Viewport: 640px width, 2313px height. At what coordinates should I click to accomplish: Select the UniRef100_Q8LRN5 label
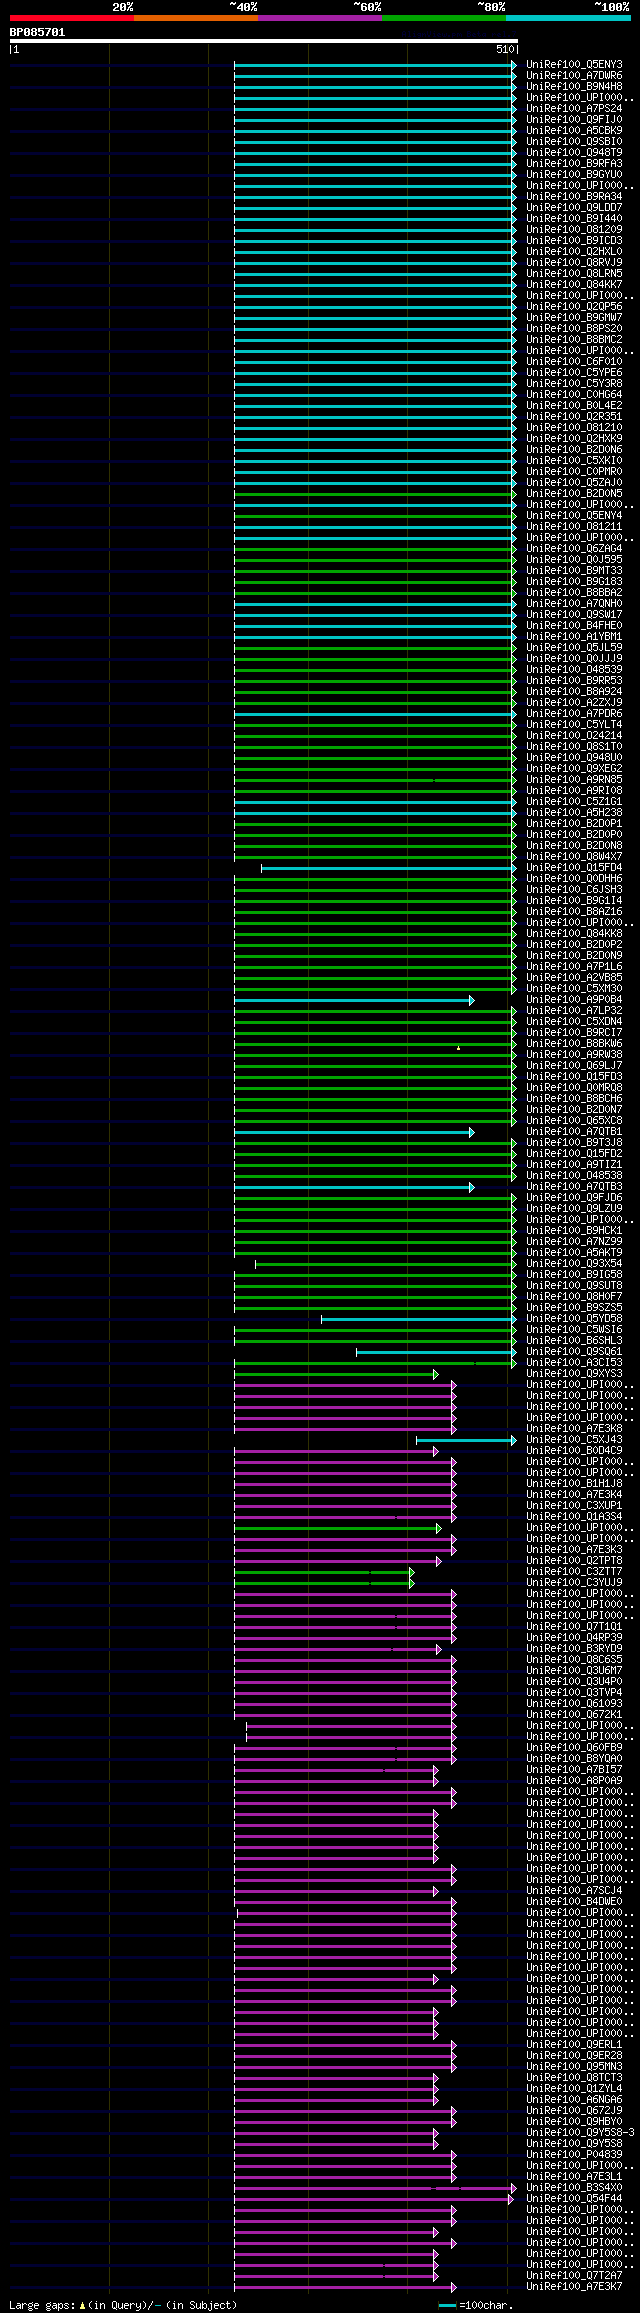click(574, 274)
